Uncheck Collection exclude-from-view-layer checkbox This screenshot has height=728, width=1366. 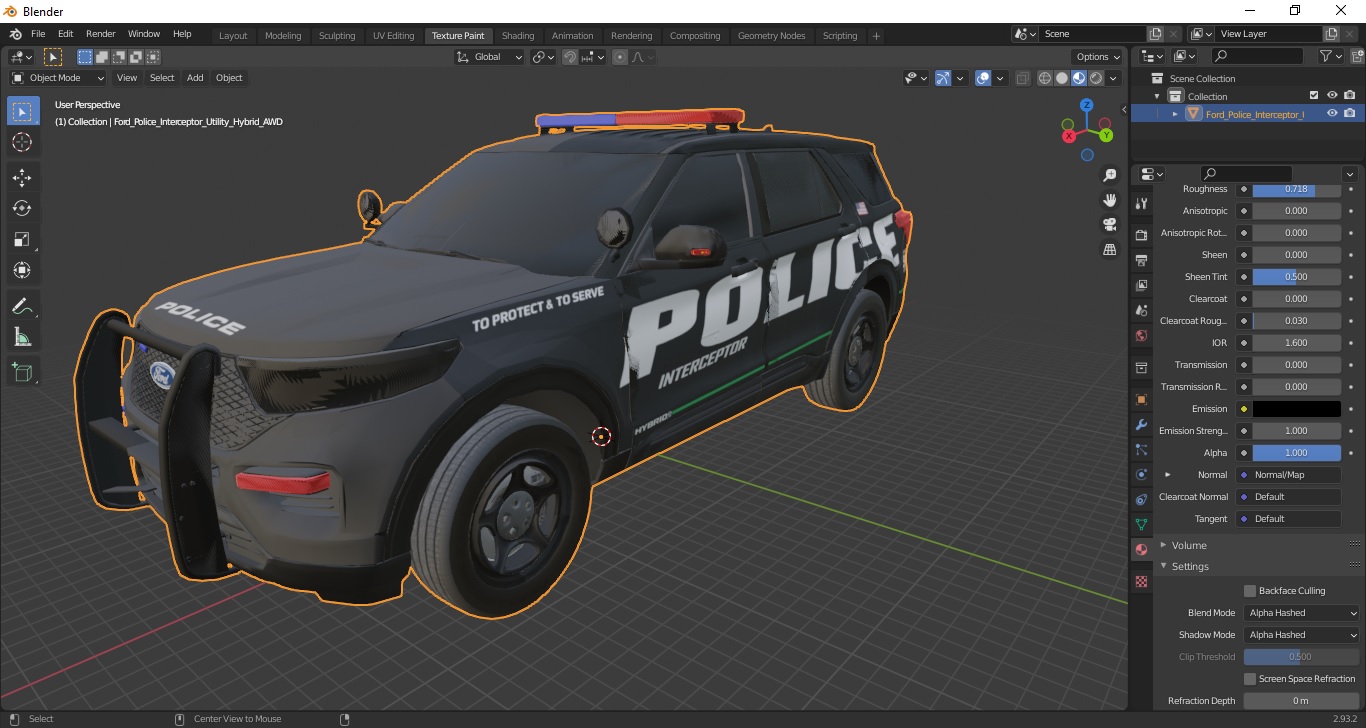pyautogui.click(x=1314, y=96)
